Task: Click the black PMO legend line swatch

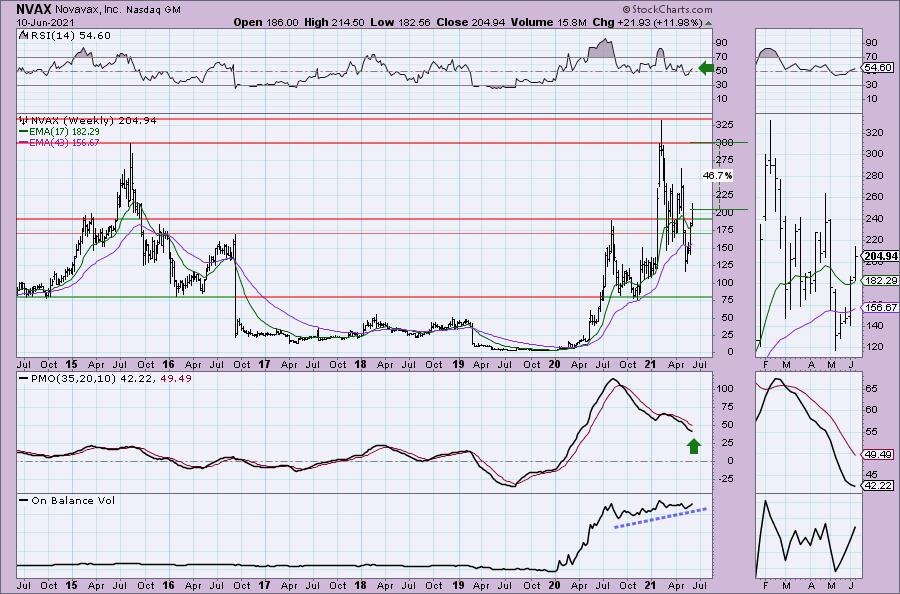Action: click(24, 379)
